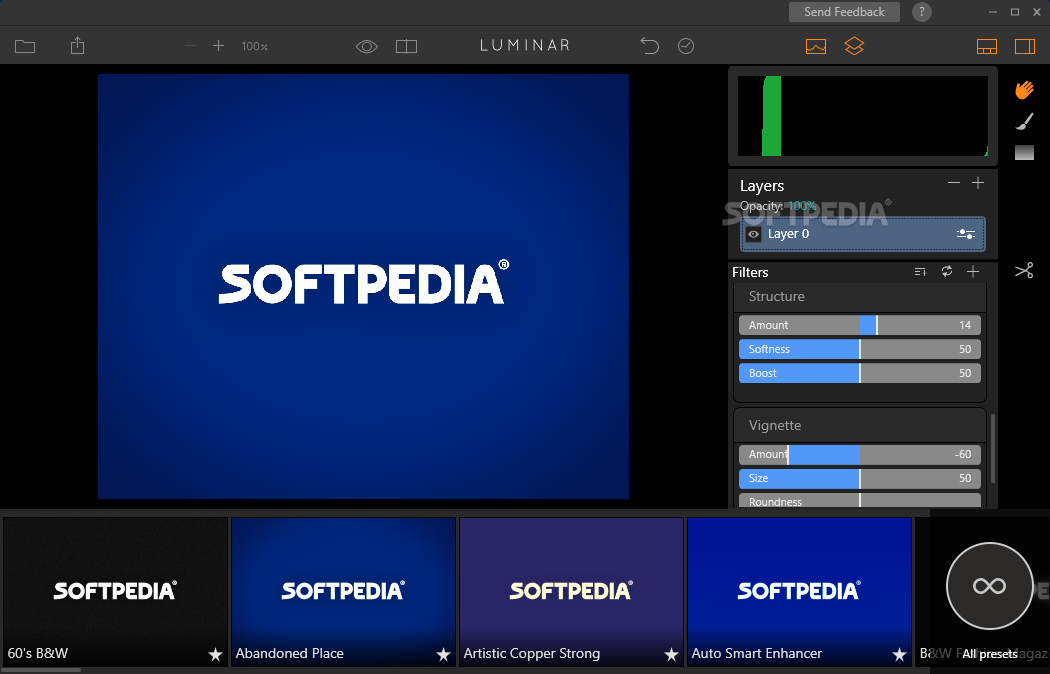Favorite Auto Smart Enhancer preset star

click(899, 655)
